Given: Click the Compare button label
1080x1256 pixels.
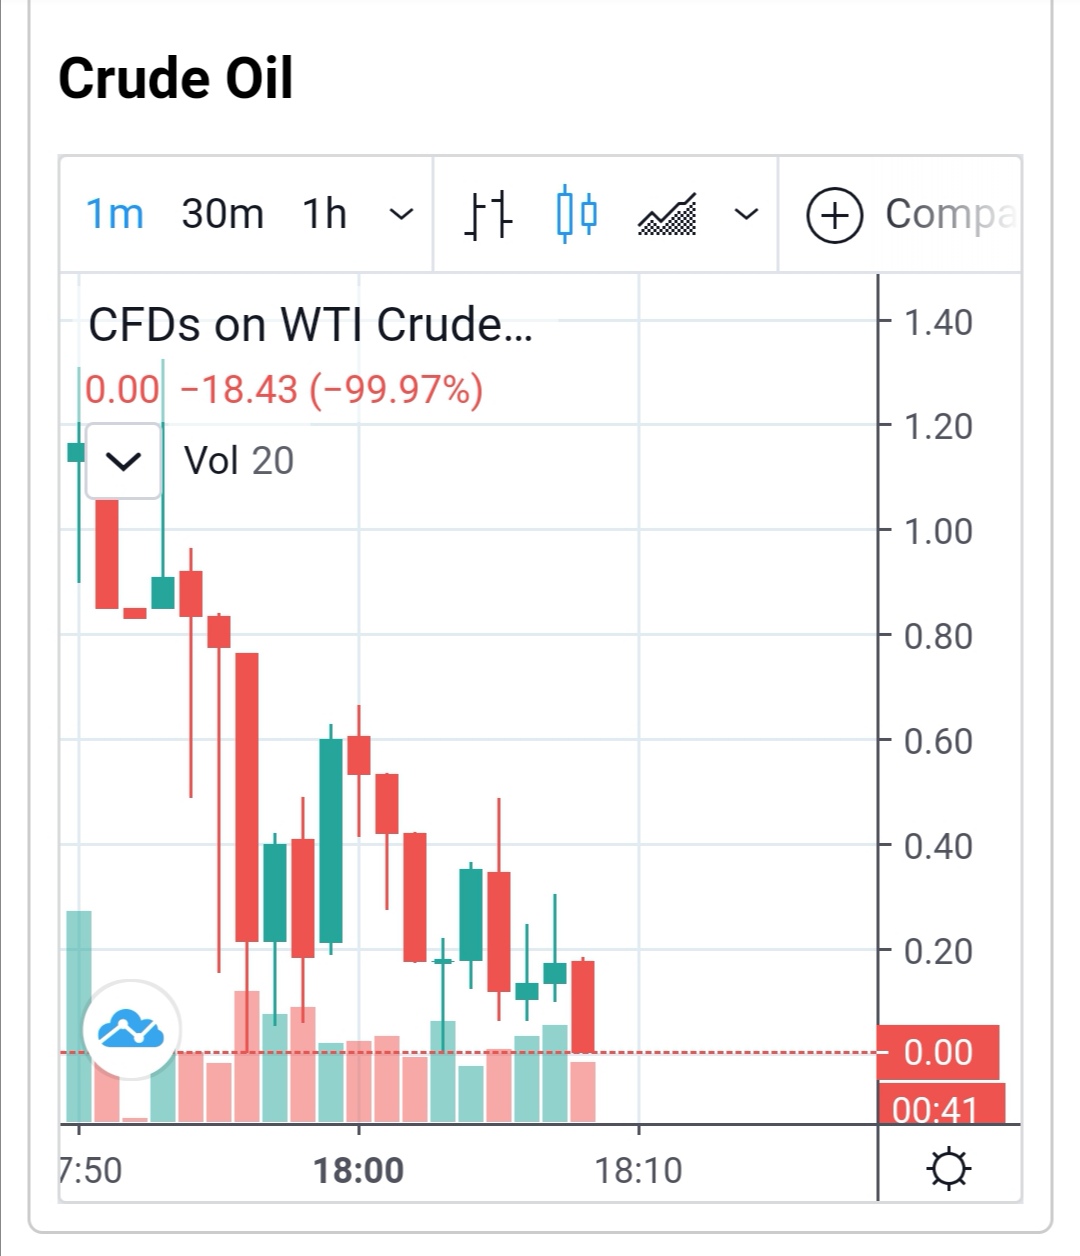Looking at the screenshot, I should 949,214.
